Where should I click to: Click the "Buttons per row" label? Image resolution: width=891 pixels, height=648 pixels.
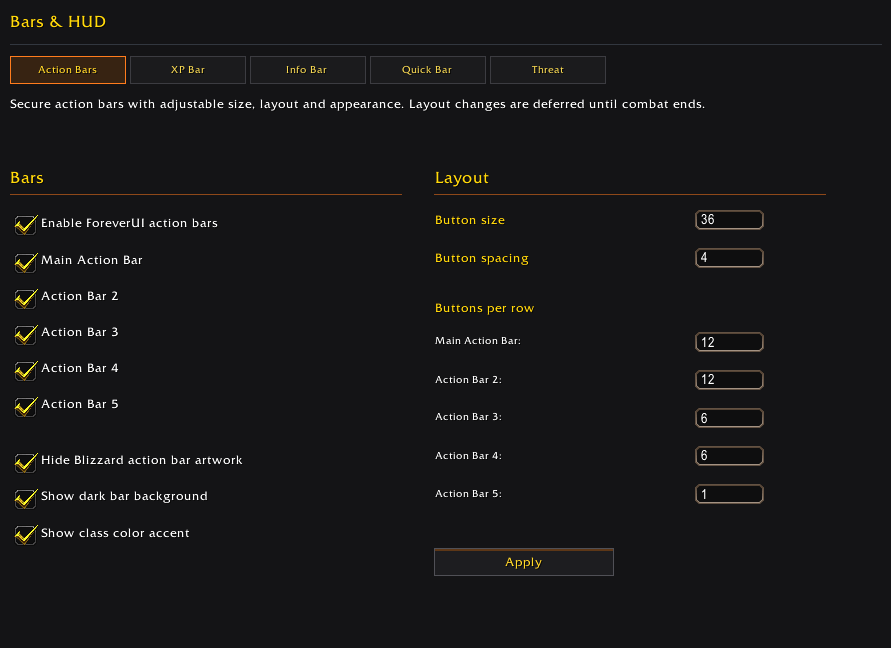pyautogui.click(x=484, y=308)
